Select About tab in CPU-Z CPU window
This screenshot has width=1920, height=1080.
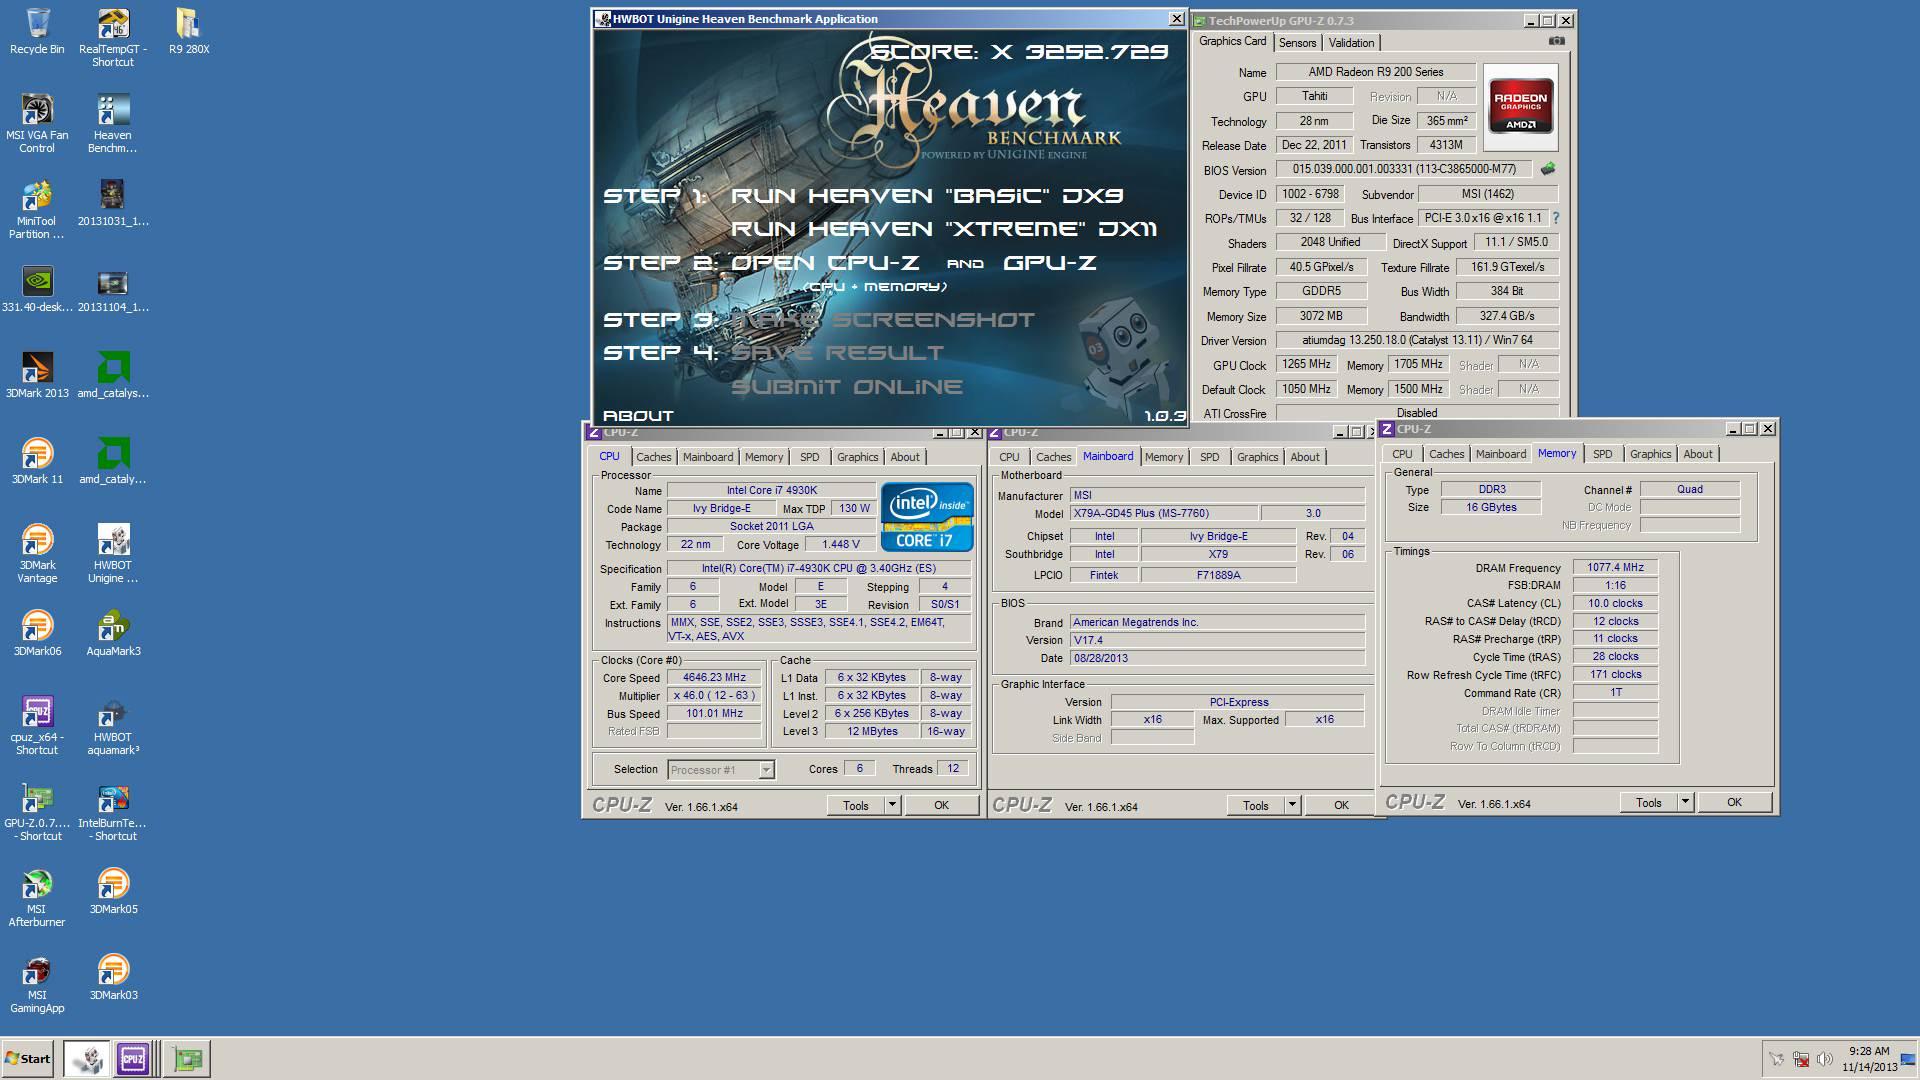point(905,457)
